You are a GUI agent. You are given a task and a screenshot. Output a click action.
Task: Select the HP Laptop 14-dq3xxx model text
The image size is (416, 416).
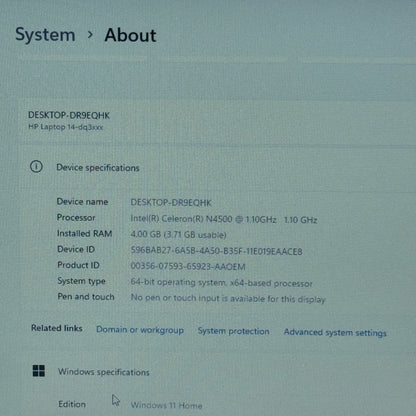(x=66, y=127)
